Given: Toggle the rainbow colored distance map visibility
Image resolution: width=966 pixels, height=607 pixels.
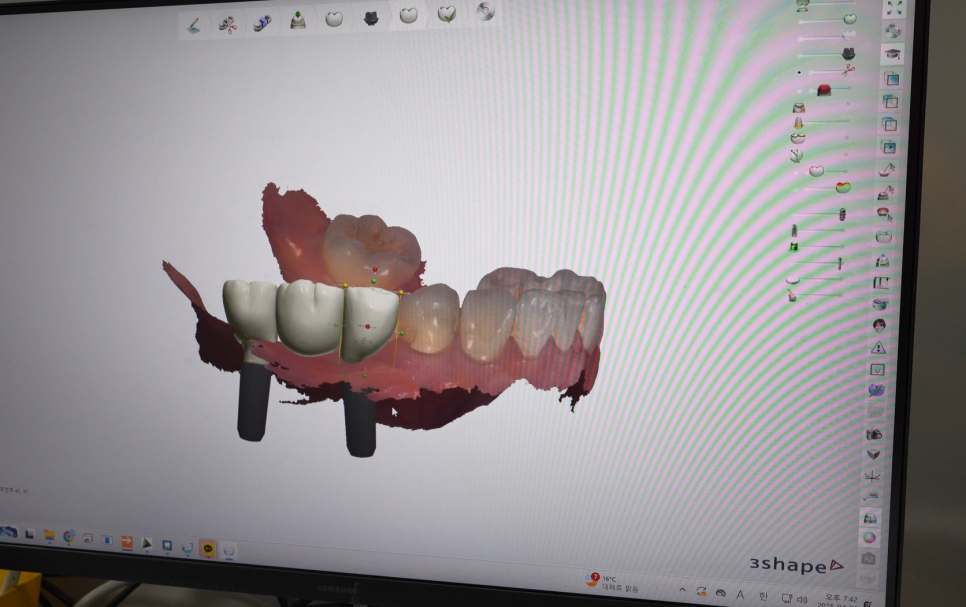Looking at the screenshot, I should (x=842, y=187).
